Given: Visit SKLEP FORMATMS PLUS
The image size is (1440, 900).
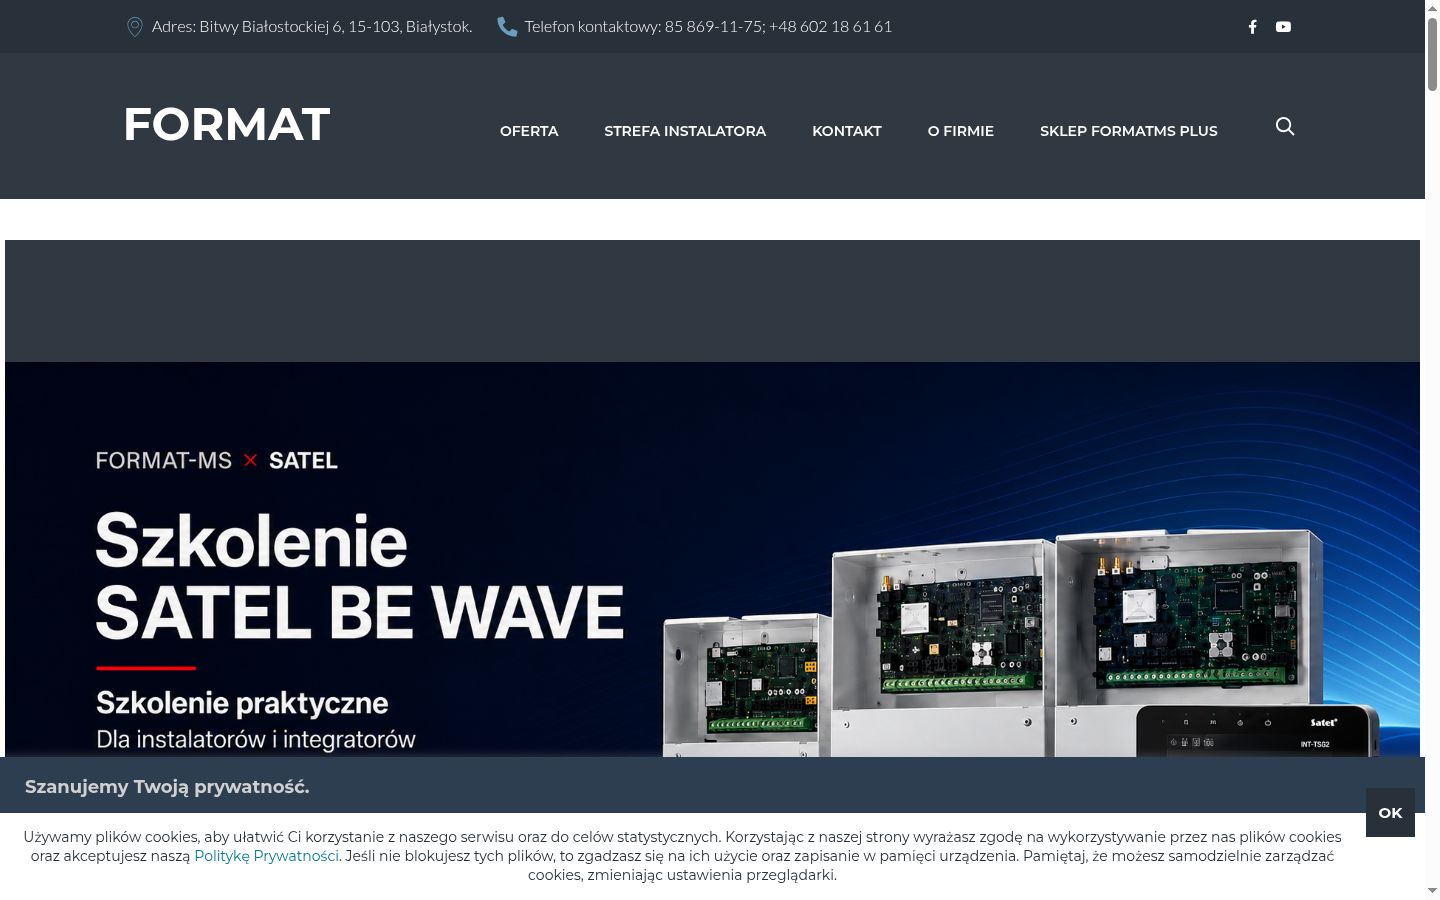Looking at the screenshot, I should [1129, 131].
